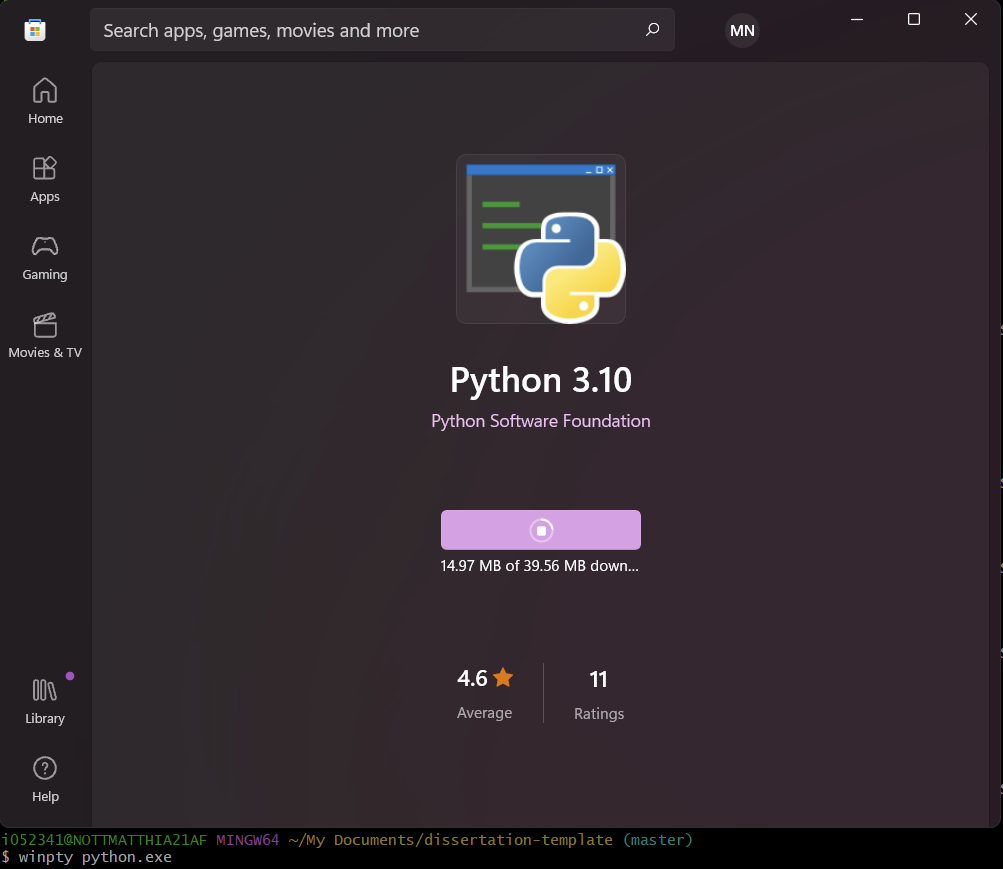1003x869 pixels.
Task: Click the search magnifier icon
Action: point(652,30)
